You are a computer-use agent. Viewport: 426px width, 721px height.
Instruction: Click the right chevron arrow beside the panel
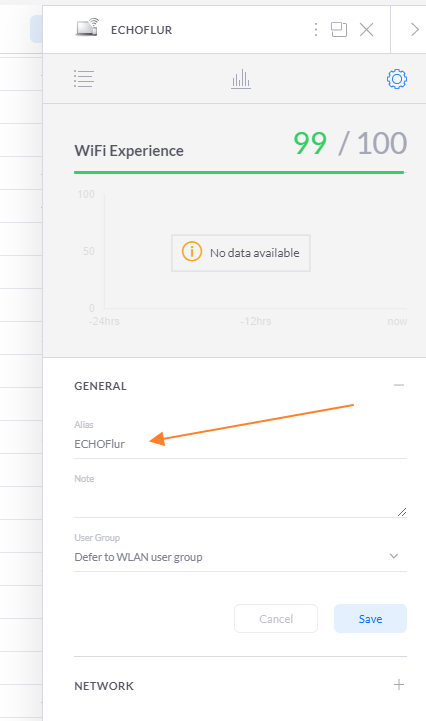click(414, 29)
